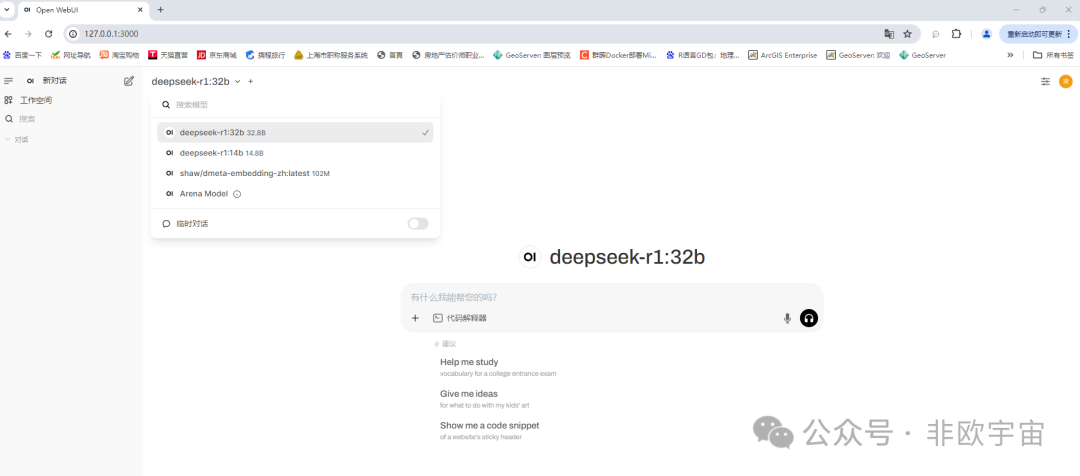Image resolution: width=1080 pixels, height=476 pixels.
Task: Click the New Chat label in the sidebar
Action: coord(54,81)
